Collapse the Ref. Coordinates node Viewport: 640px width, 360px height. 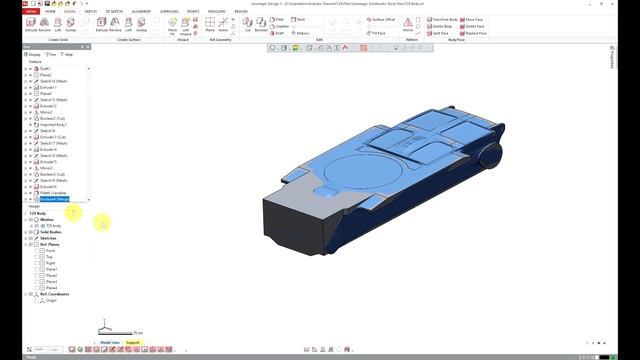point(26,294)
